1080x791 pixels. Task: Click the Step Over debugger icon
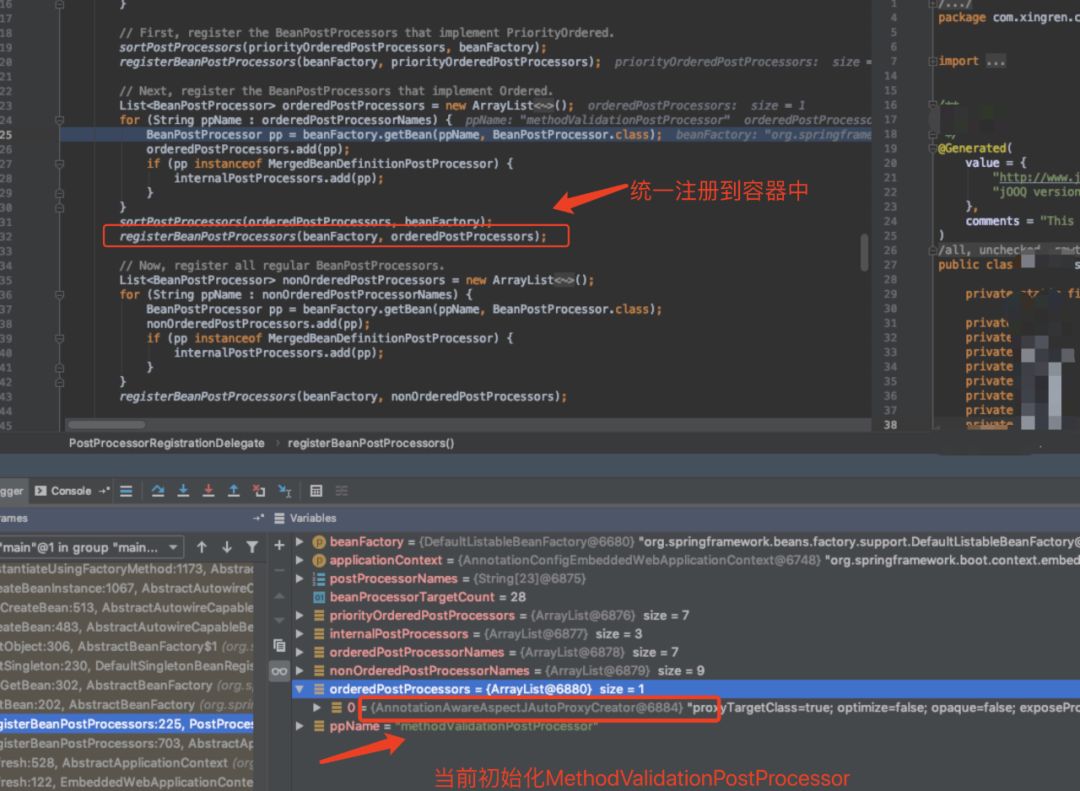click(x=158, y=491)
